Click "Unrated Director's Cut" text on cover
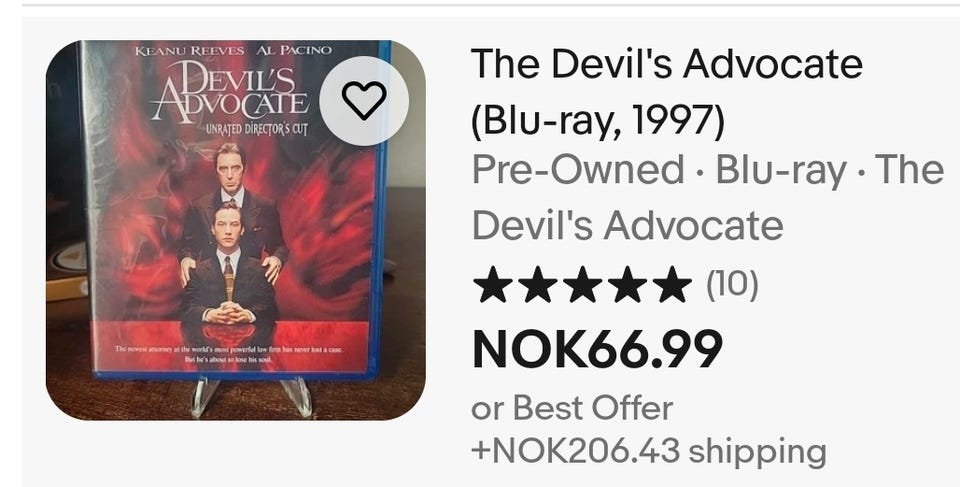960x487 pixels. (257, 129)
